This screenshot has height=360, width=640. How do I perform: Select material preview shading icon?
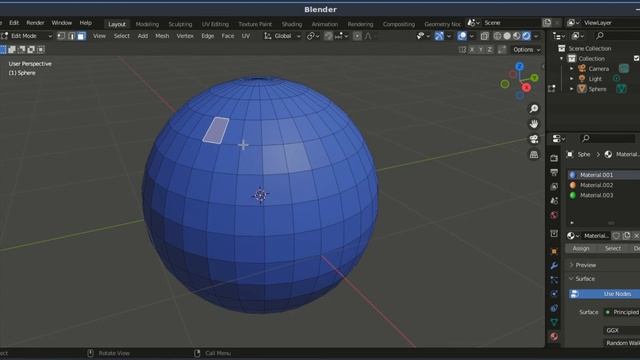[517, 36]
